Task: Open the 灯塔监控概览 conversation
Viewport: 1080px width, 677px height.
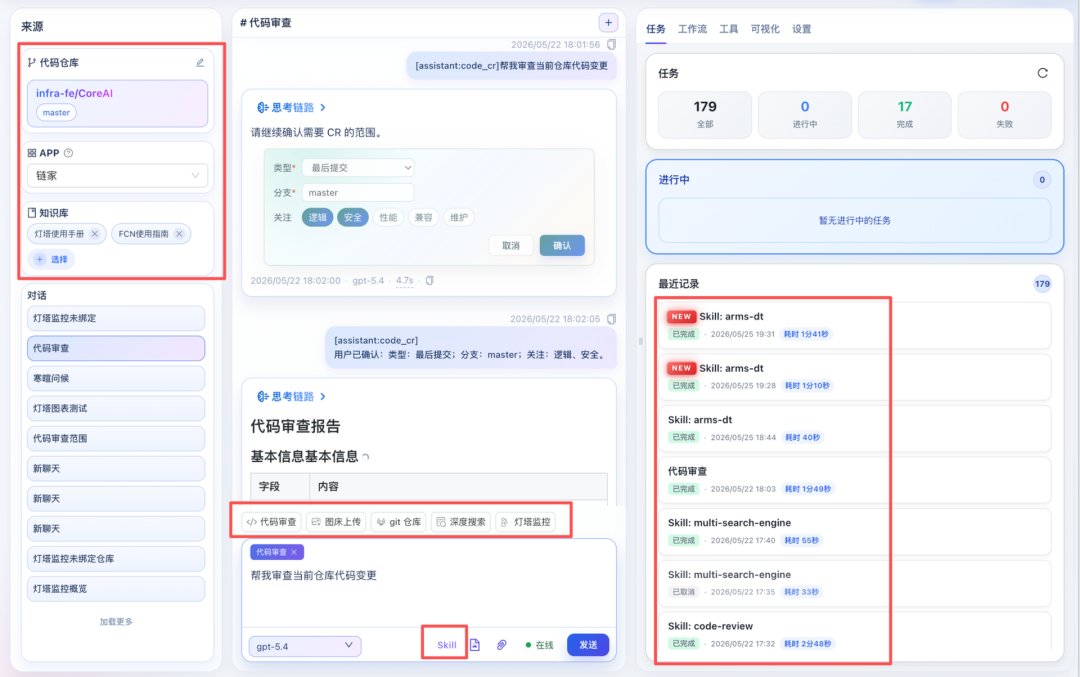Action: tap(116, 589)
